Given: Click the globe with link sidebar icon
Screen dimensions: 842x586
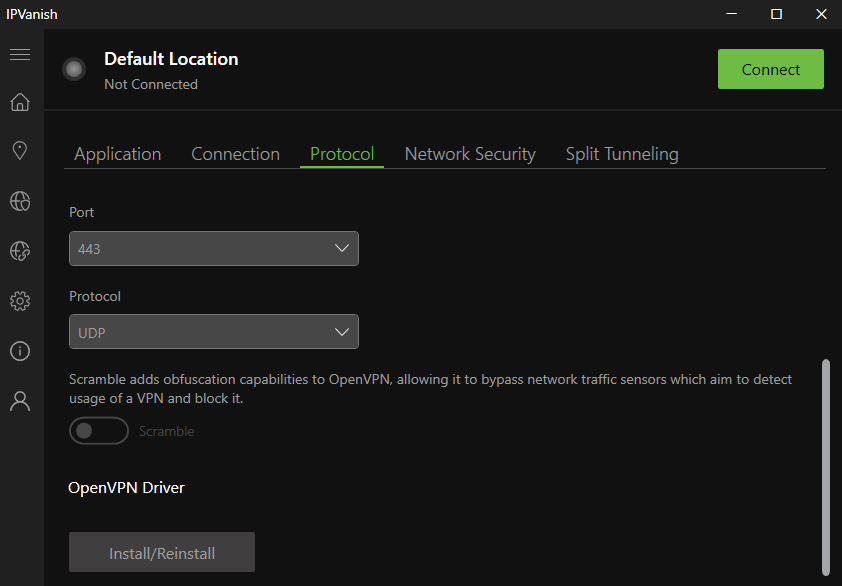Looking at the screenshot, I should coord(20,251).
